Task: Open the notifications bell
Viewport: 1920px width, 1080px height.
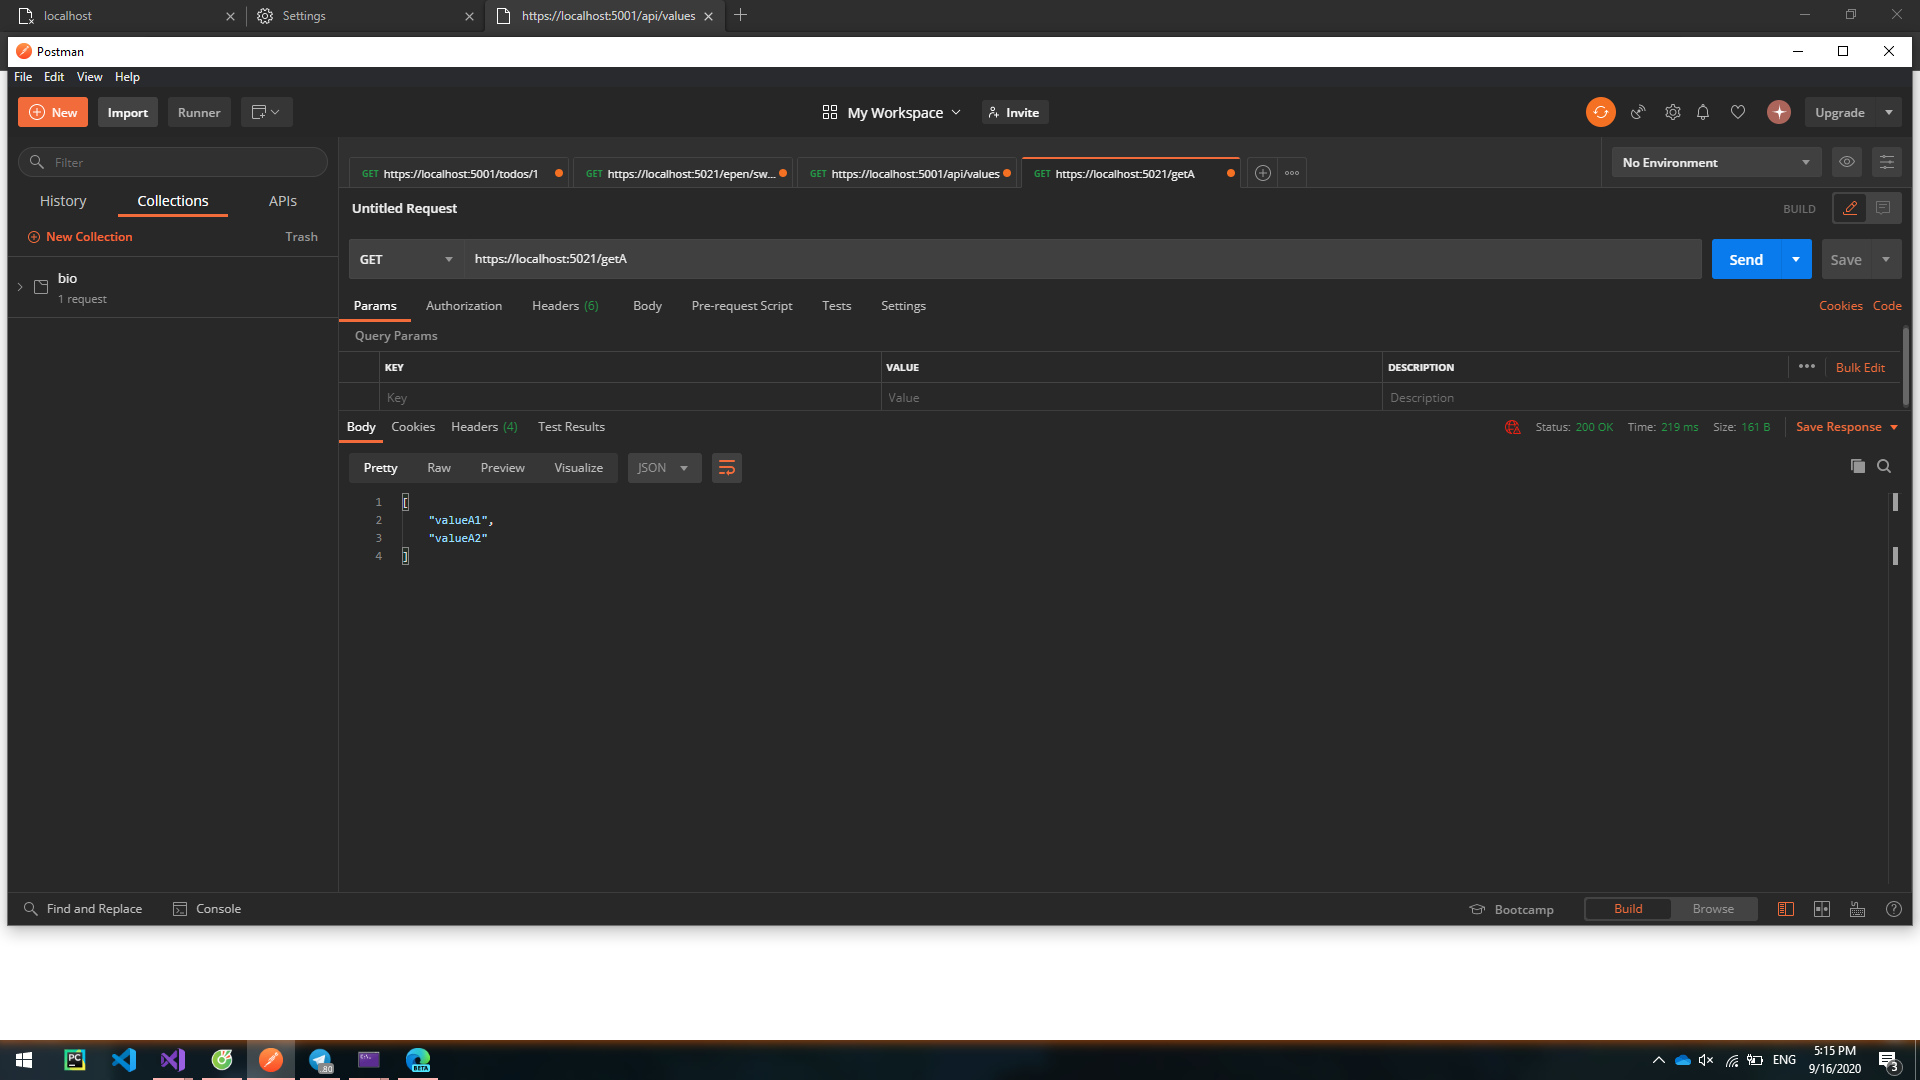Action: pos(1703,112)
